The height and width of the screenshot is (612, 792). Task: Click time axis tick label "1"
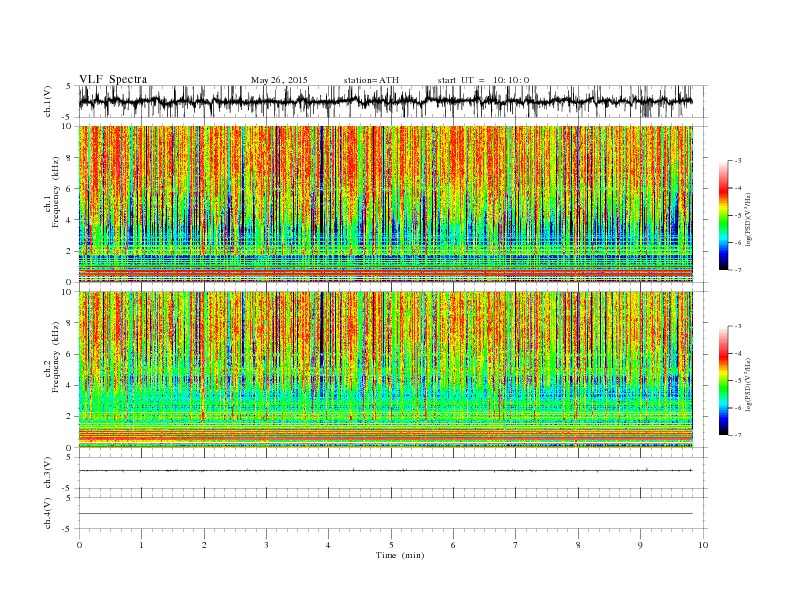[141, 545]
